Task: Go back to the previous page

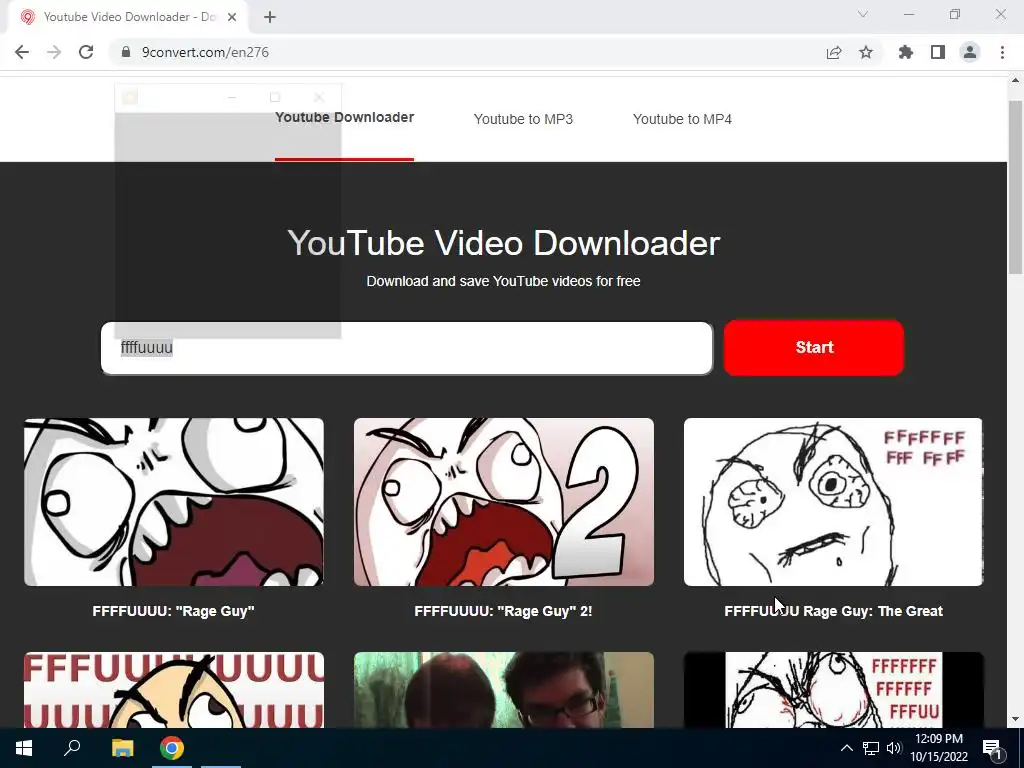Action: coord(22,52)
